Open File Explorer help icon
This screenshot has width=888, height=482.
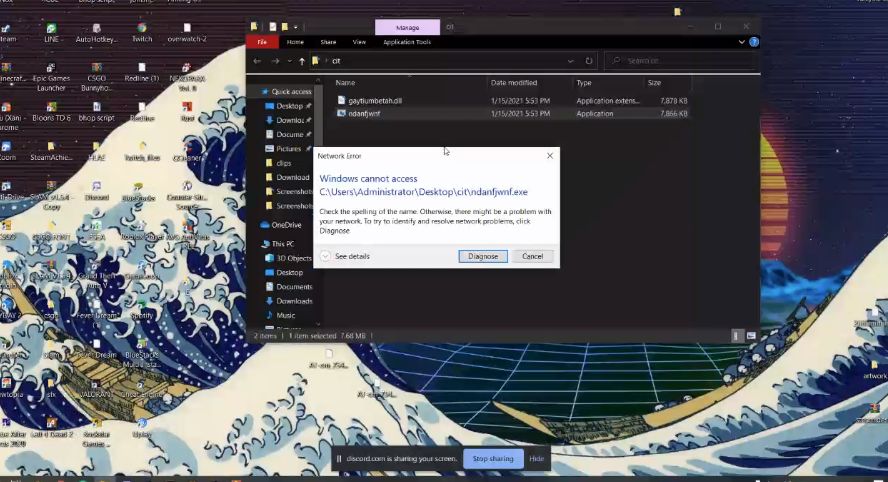754,42
